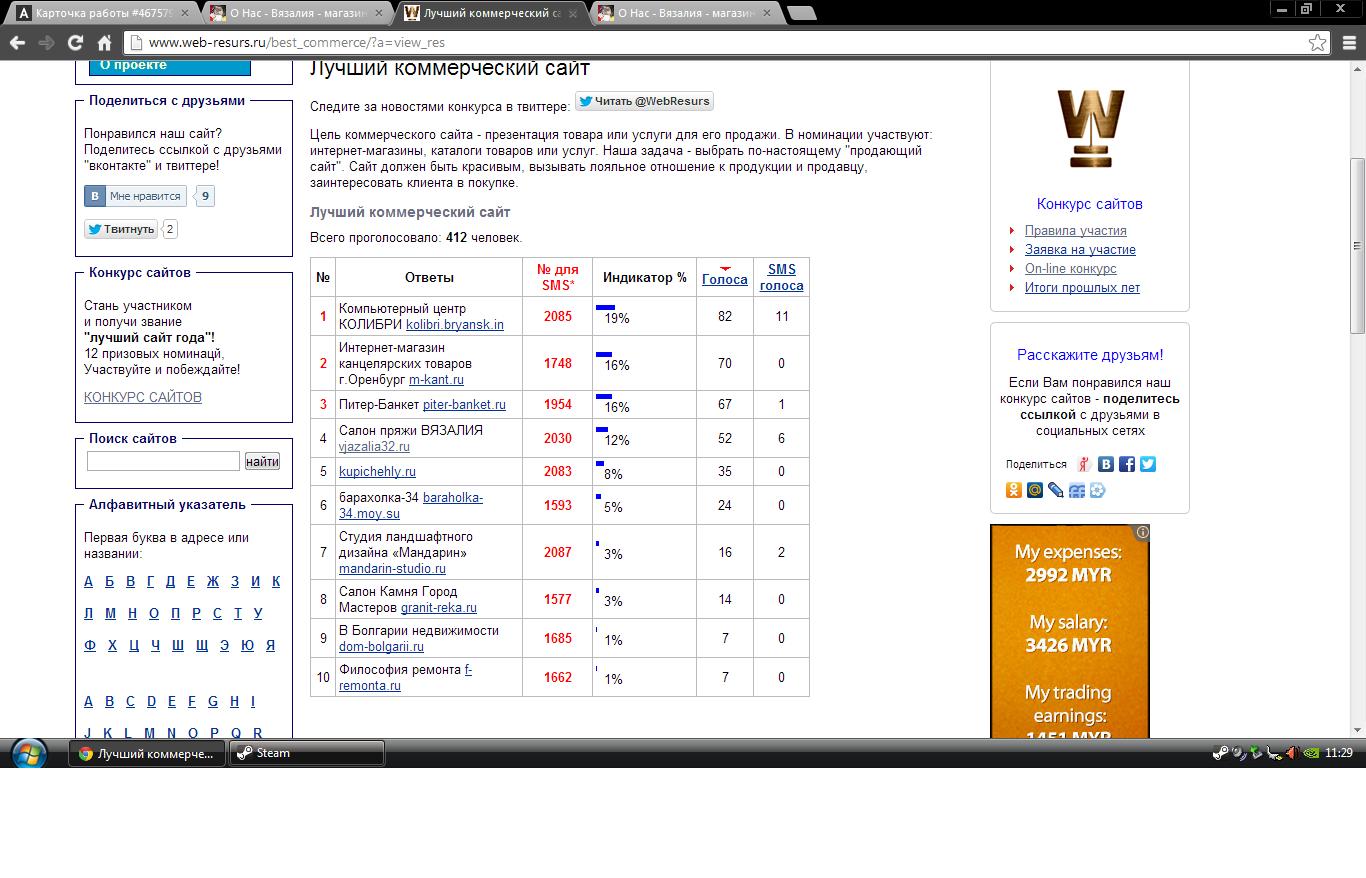Switch to second tab О Нас - Вязалия
1366x878 pixels.
tap(298, 13)
